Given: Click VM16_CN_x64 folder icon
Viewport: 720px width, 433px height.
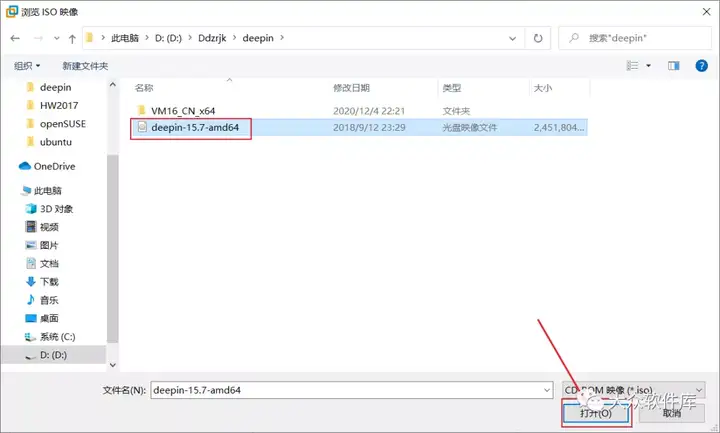Looking at the screenshot, I should click(x=141, y=110).
